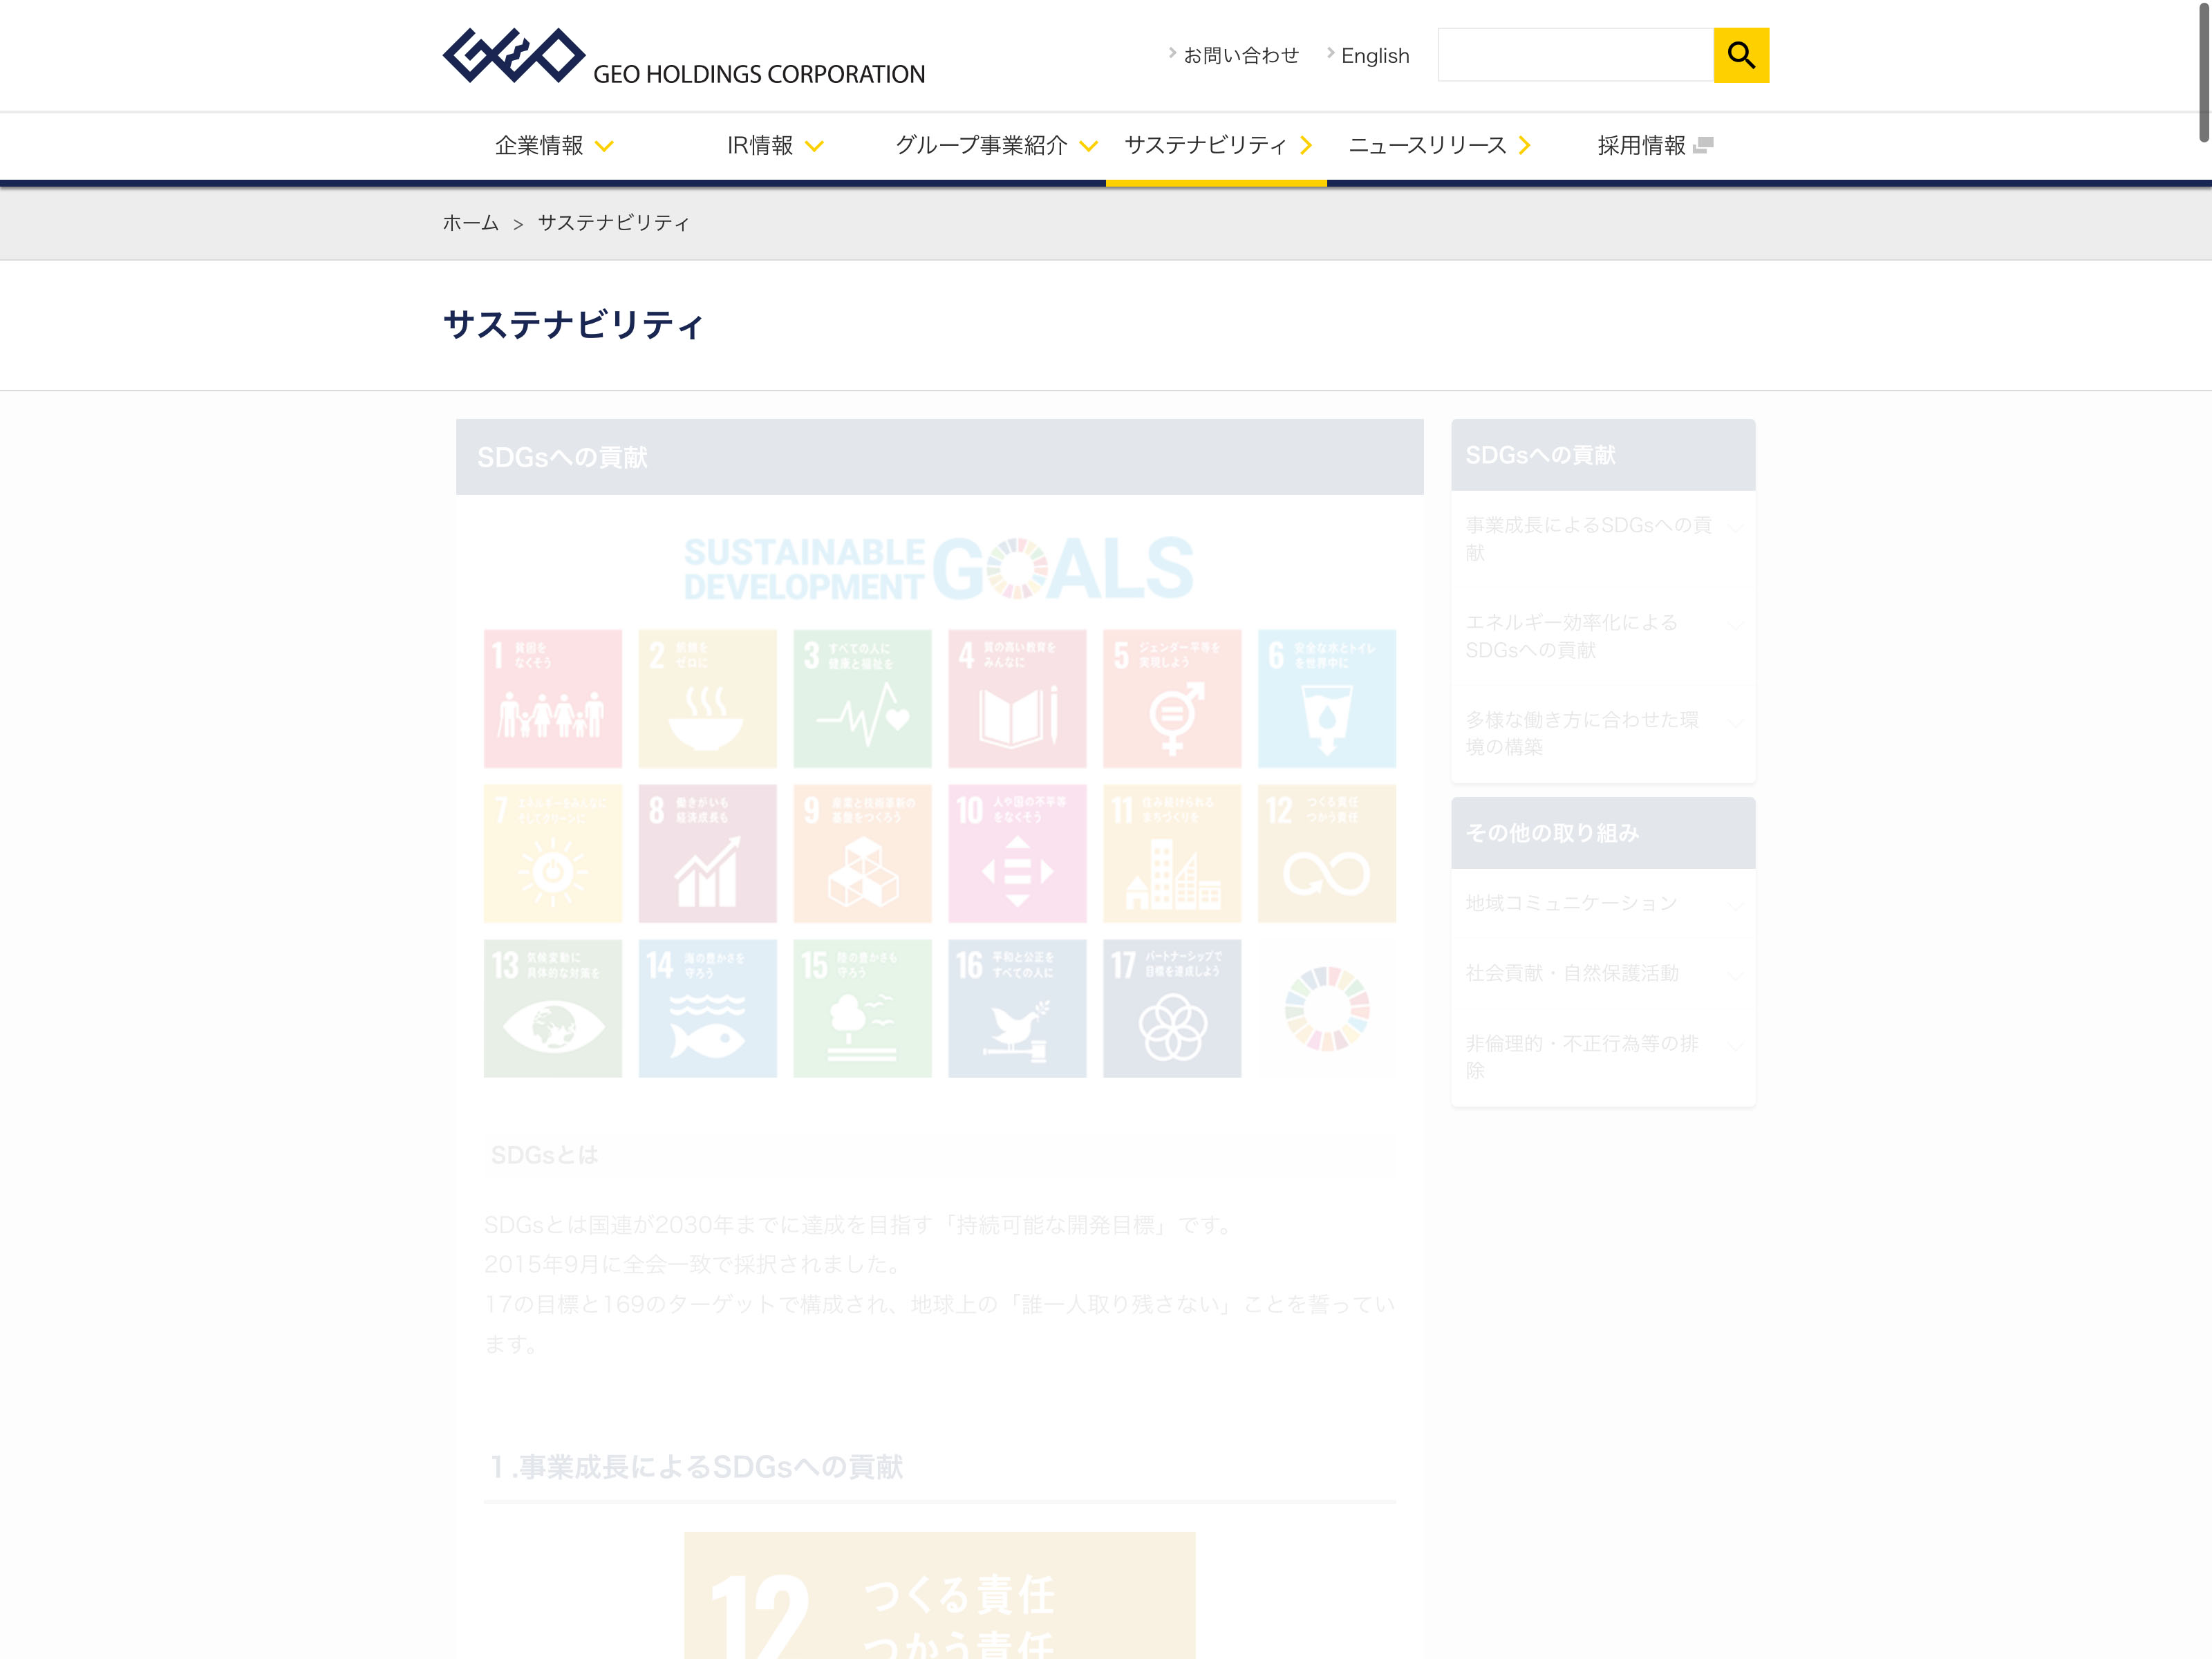Select SDG goal 6 clean water icon
2212x1659 pixels.
[x=1327, y=698]
